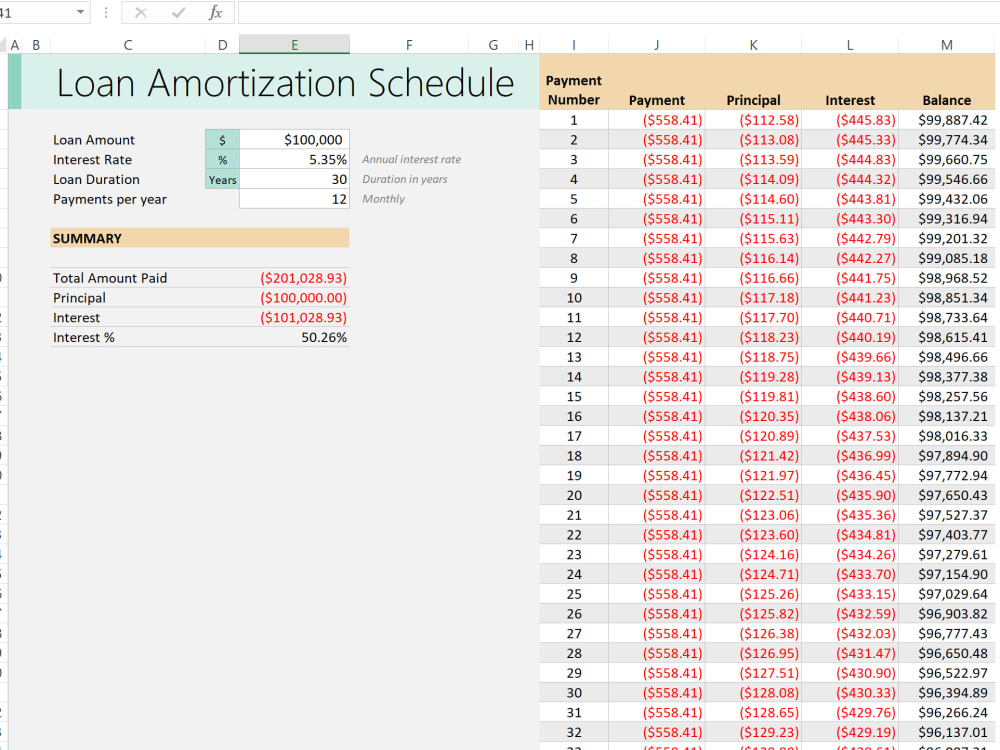Click the Loan Duration value 30
Viewport: 1000px width, 750px height.
click(x=294, y=179)
